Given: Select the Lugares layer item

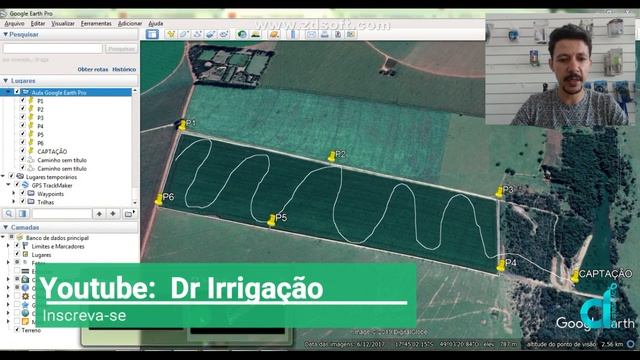Looking at the screenshot, I should pos(42,255).
